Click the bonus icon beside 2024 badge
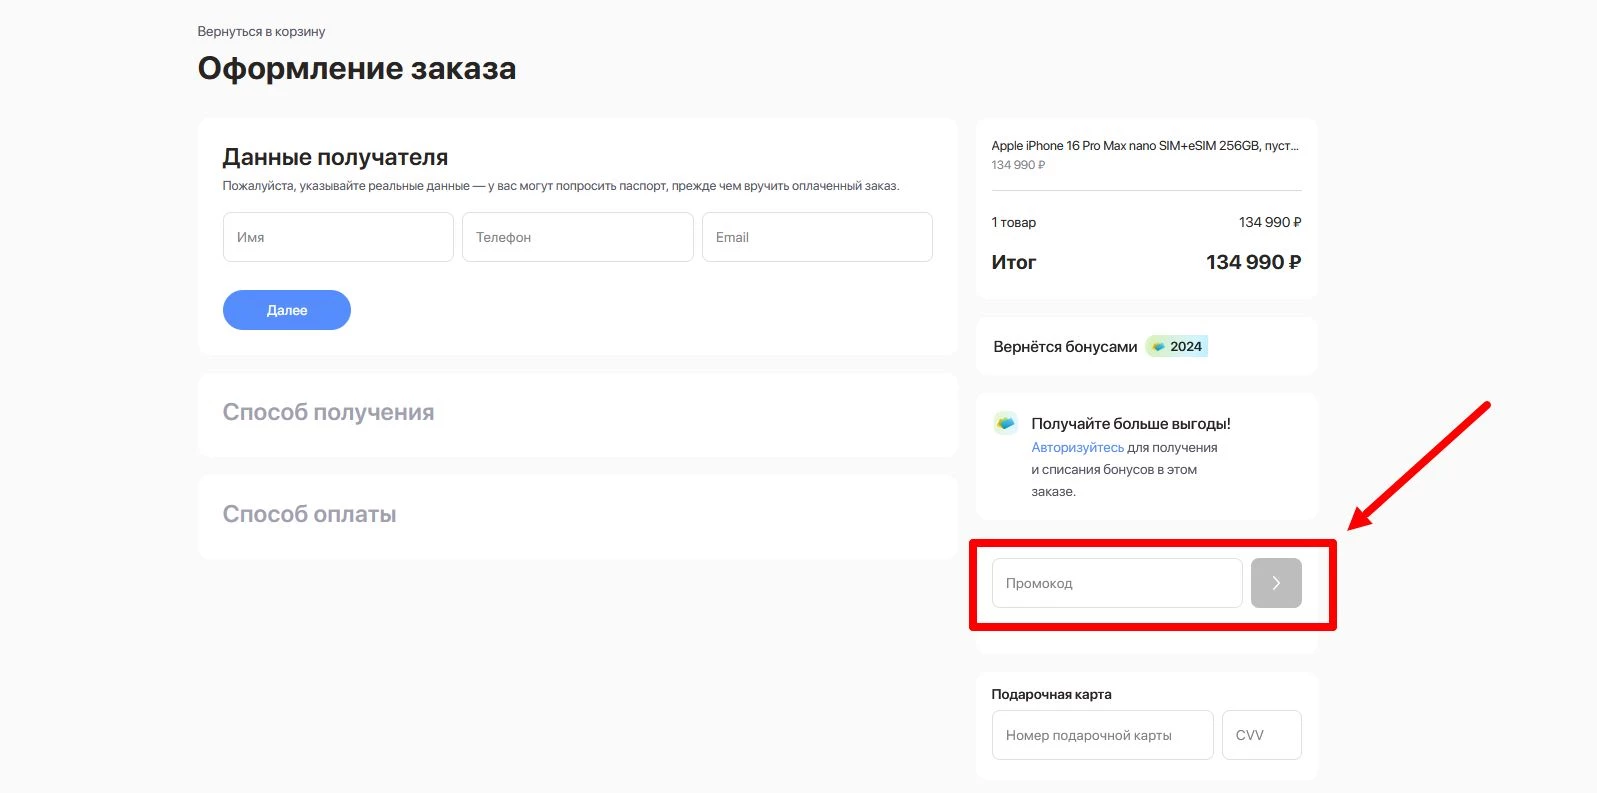1597x793 pixels. (1158, 347)
